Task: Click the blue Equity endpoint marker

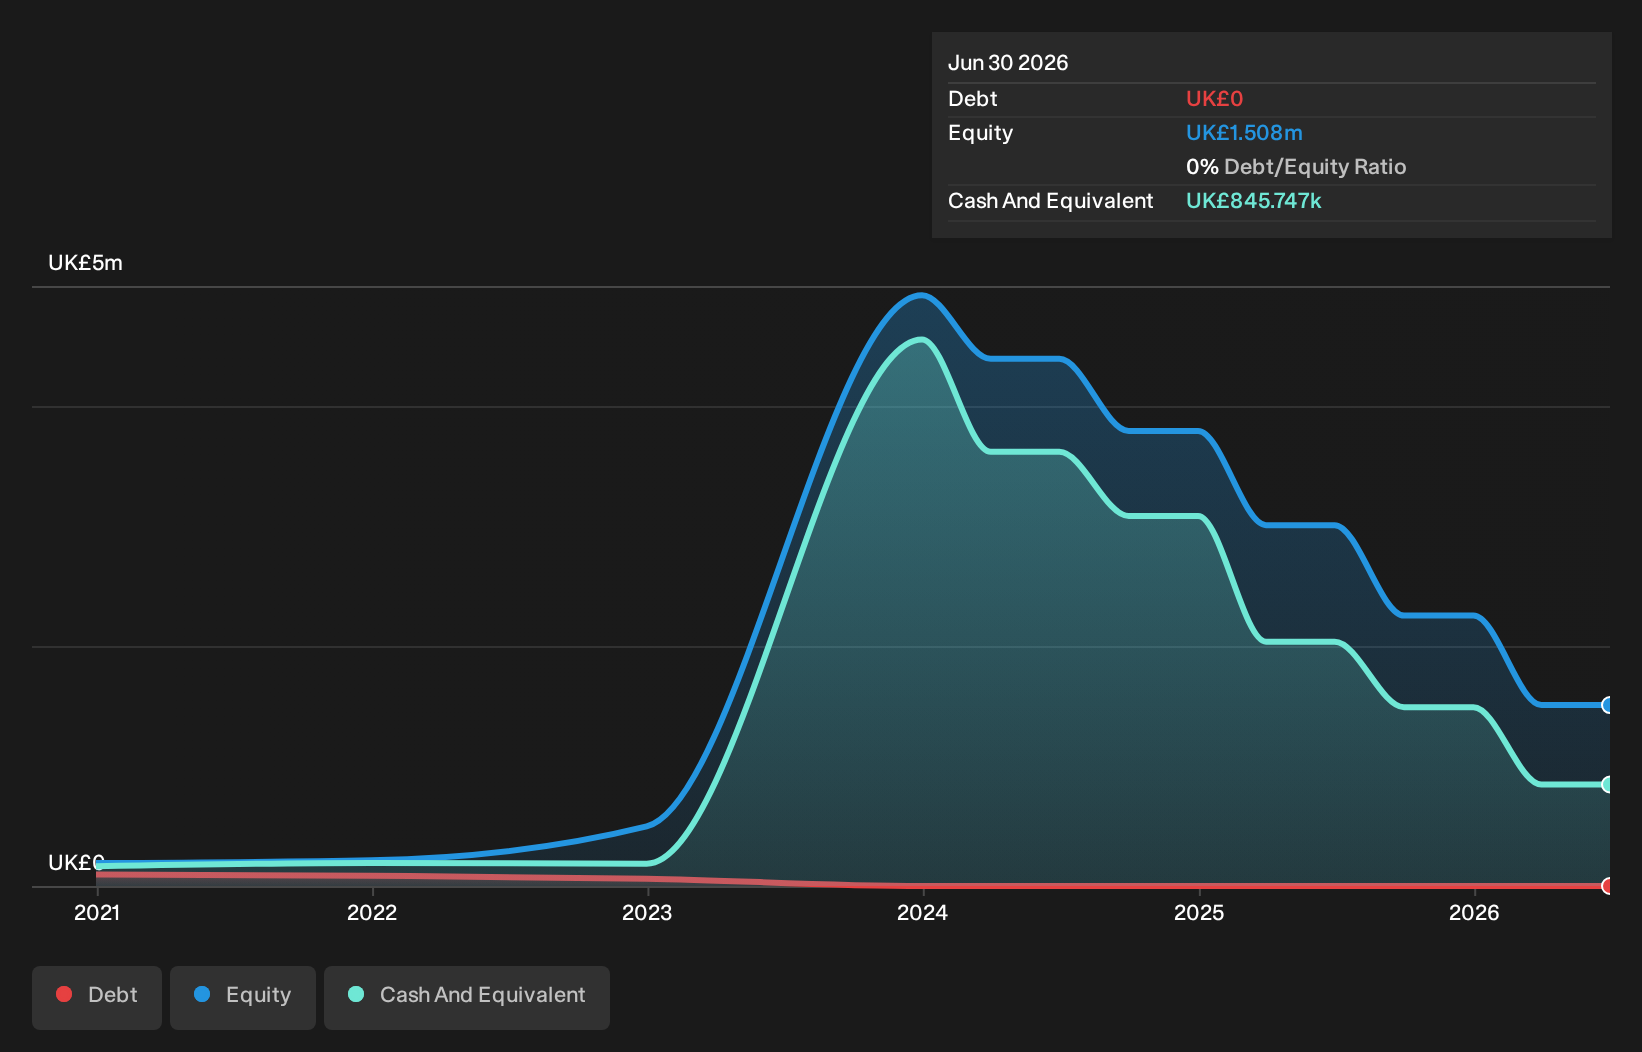Action: pos(1607,705)
